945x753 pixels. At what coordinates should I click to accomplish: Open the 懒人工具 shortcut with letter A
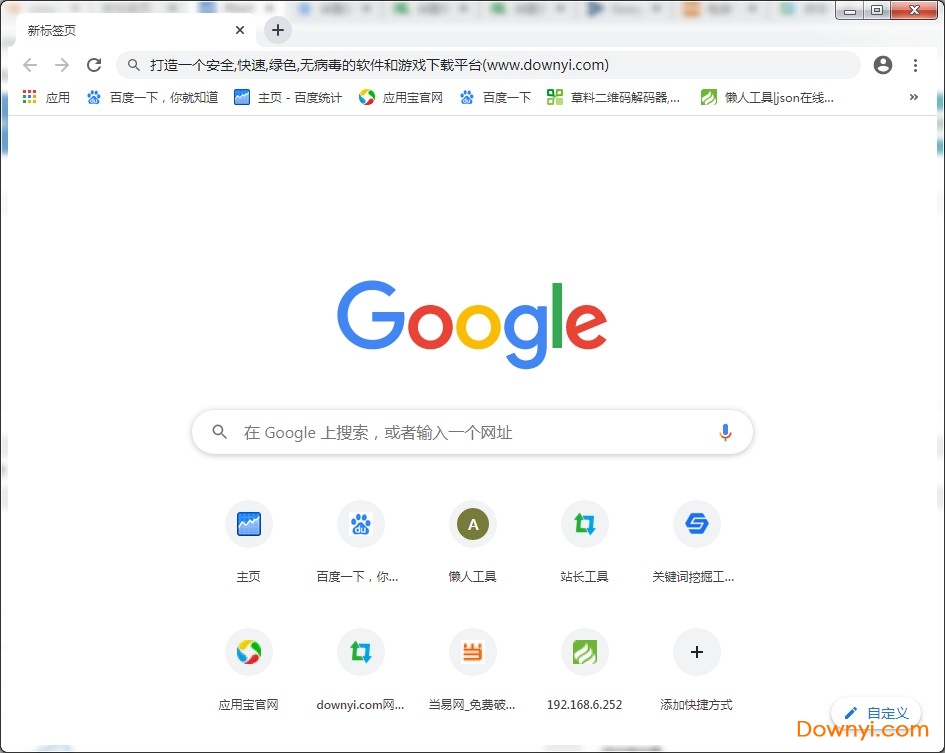472,524
